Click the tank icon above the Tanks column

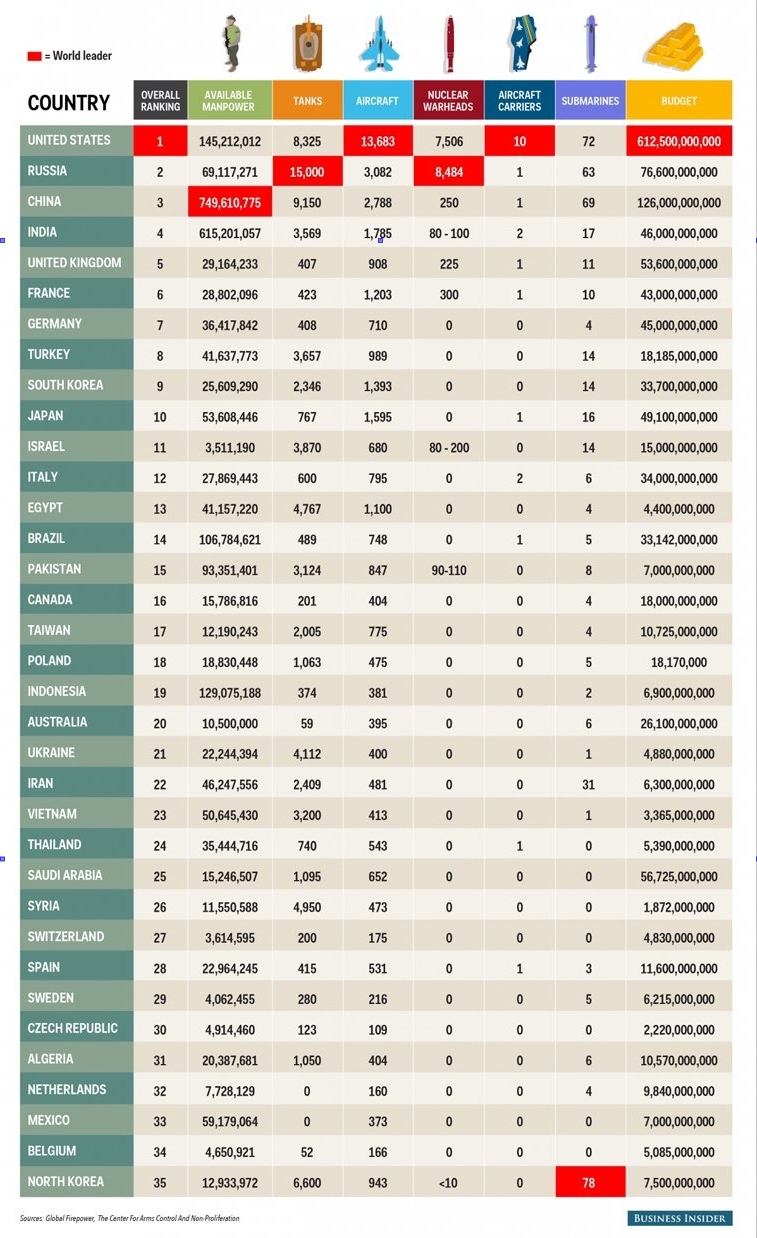coord(307,46)
